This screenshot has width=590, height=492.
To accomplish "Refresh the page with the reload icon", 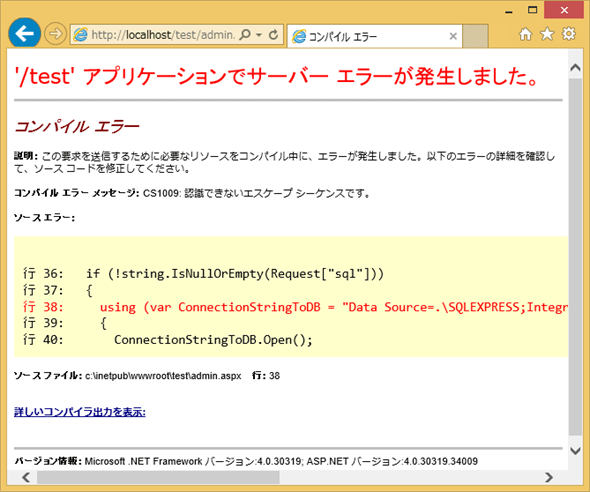I will point(274,35).
